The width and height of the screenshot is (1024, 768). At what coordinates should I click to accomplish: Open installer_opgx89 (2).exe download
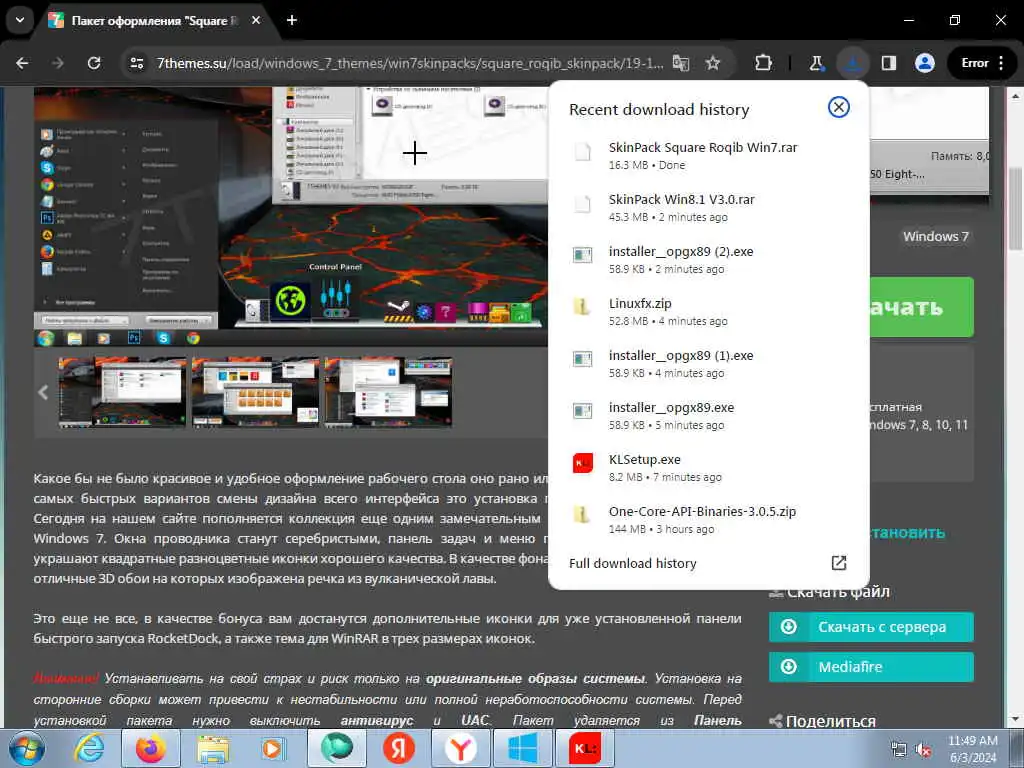point(709,259)
